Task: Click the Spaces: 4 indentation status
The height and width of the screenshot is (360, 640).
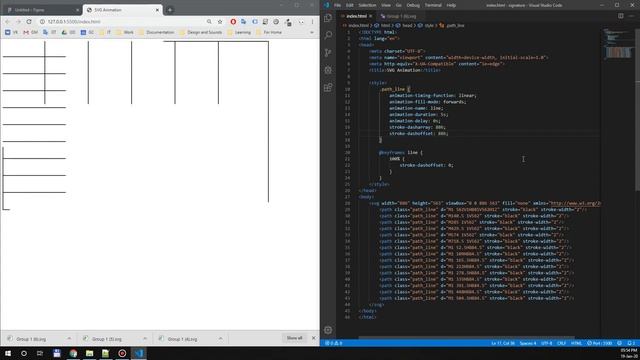Action: (x=528, y=343)
